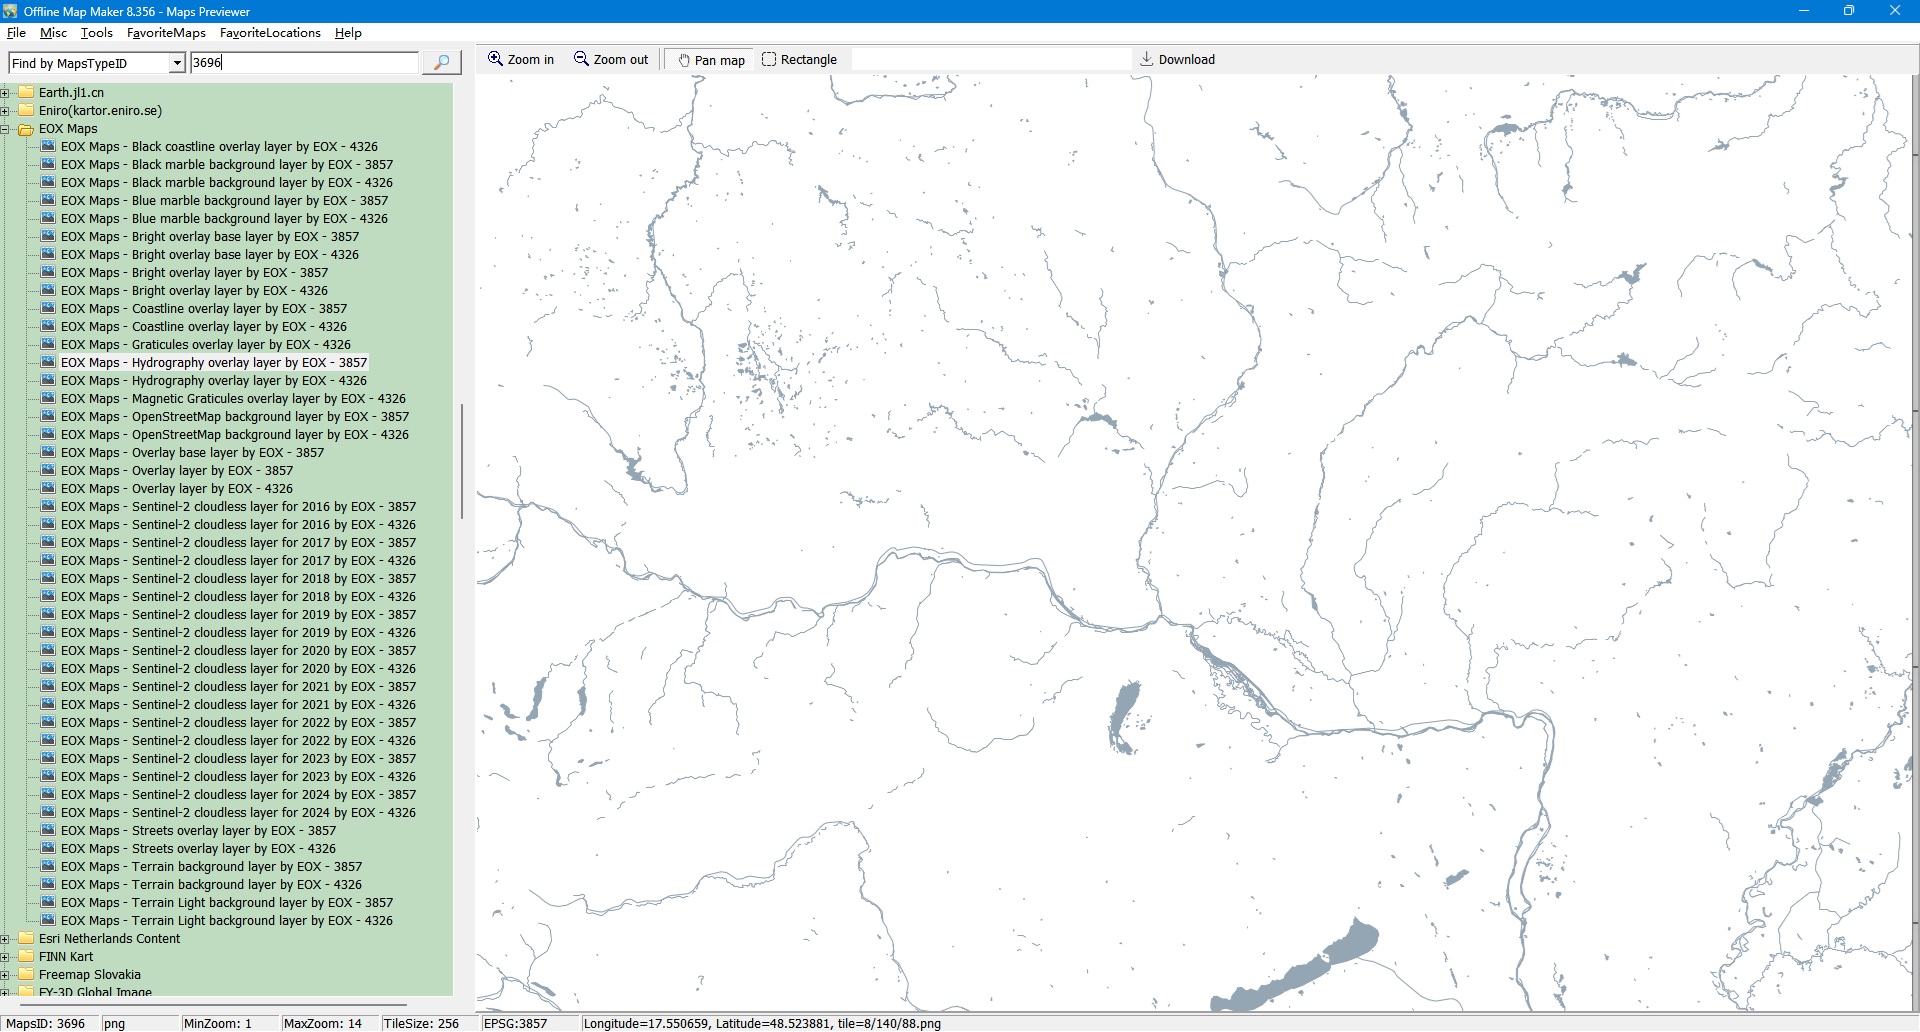
Task: Click the EOX Maps open folder icon
Action: tap(26, 129)
